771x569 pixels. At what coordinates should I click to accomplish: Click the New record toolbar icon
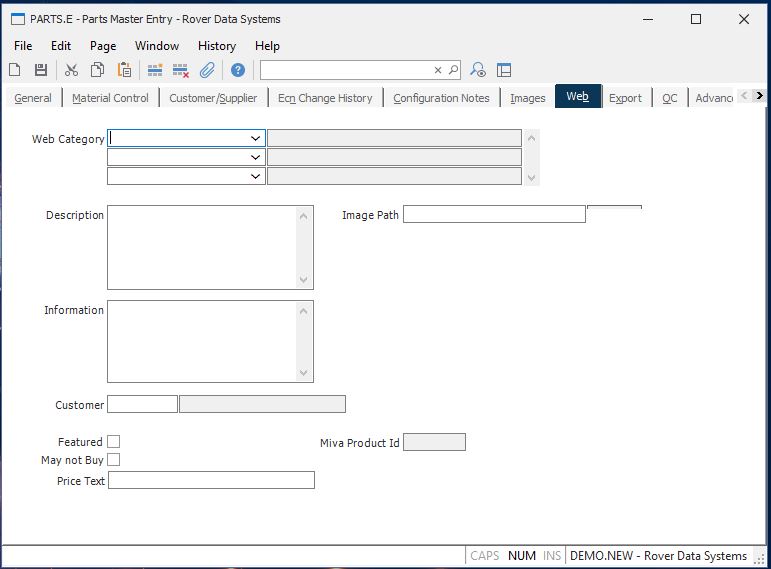click(15, 70)
